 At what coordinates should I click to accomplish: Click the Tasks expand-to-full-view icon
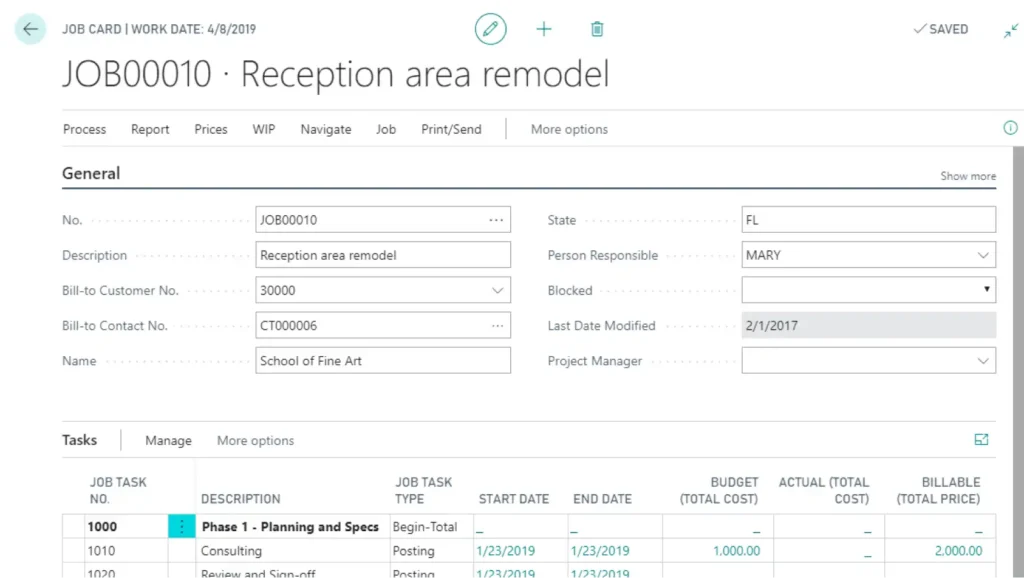[981, 440]
